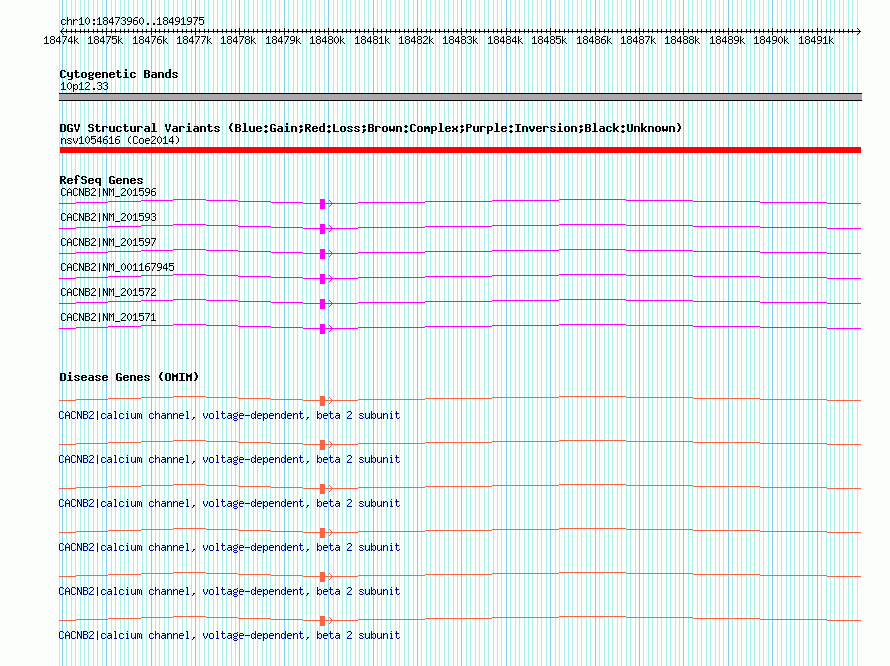Open the CACNB2|NM_201593 transcript label

pyautogui.click(x=108, y=217)
